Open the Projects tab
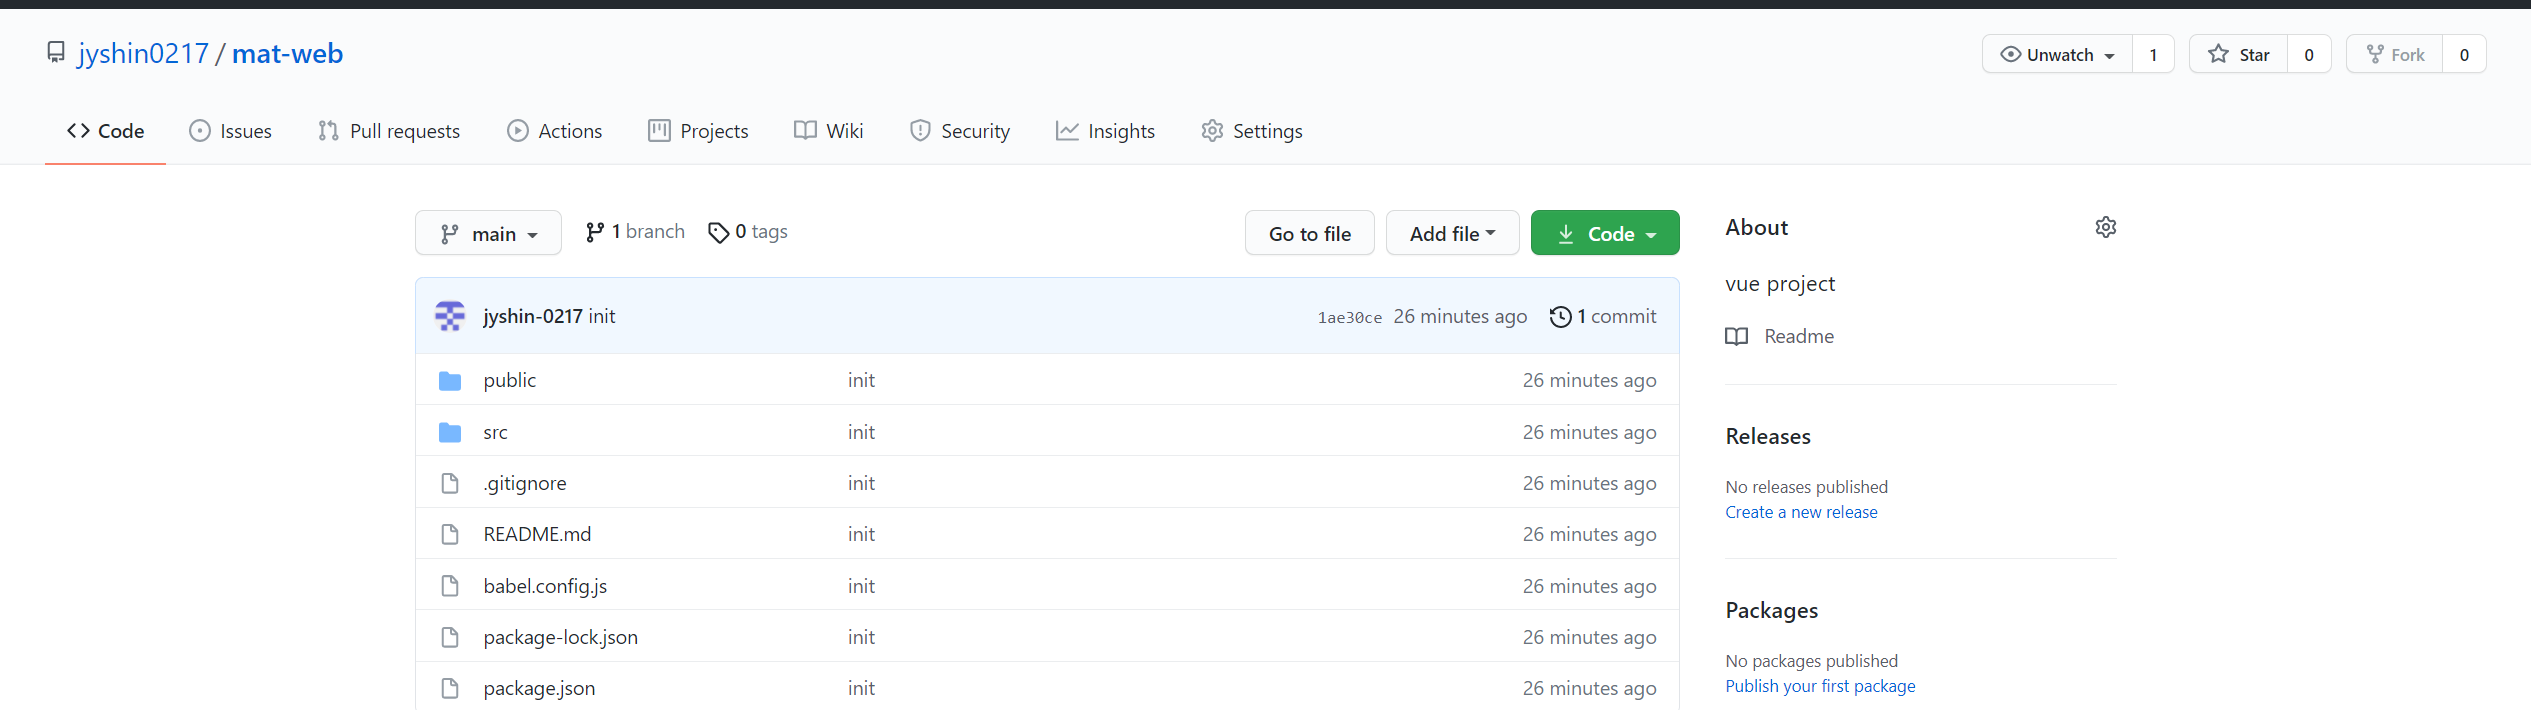2531x710 pixels. (x=698, y=131)
